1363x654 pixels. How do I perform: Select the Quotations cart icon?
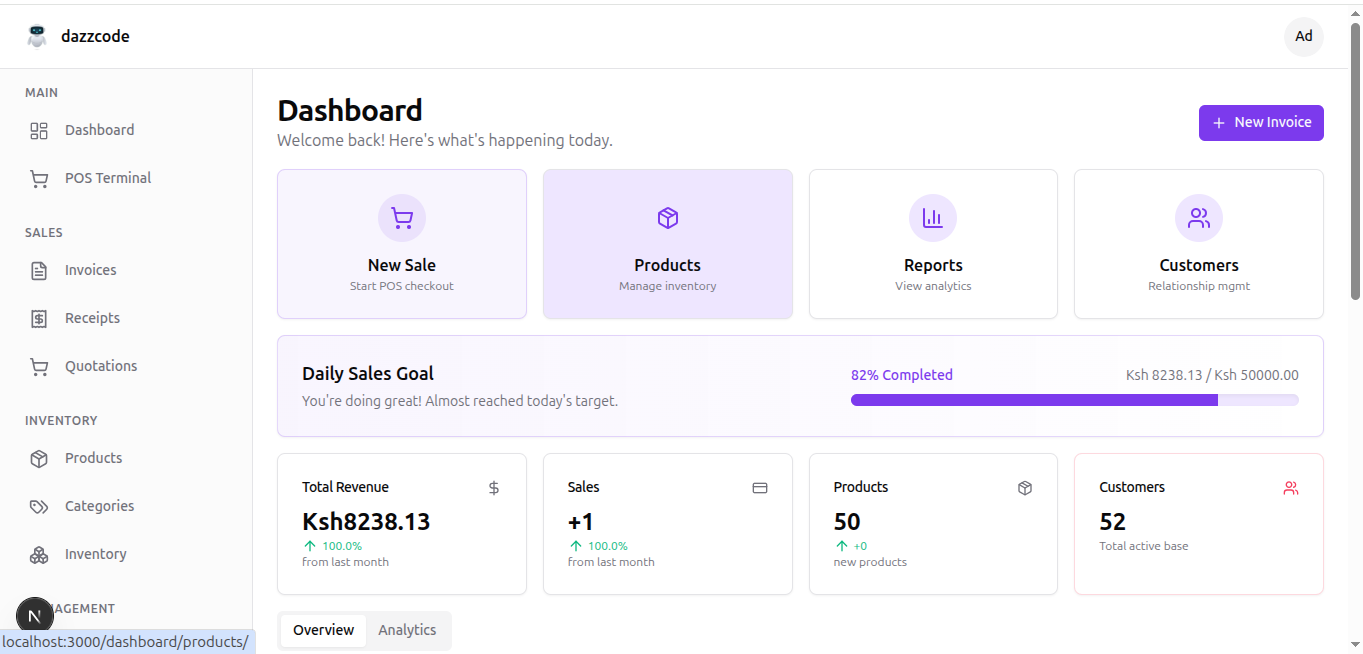point(39,366)
